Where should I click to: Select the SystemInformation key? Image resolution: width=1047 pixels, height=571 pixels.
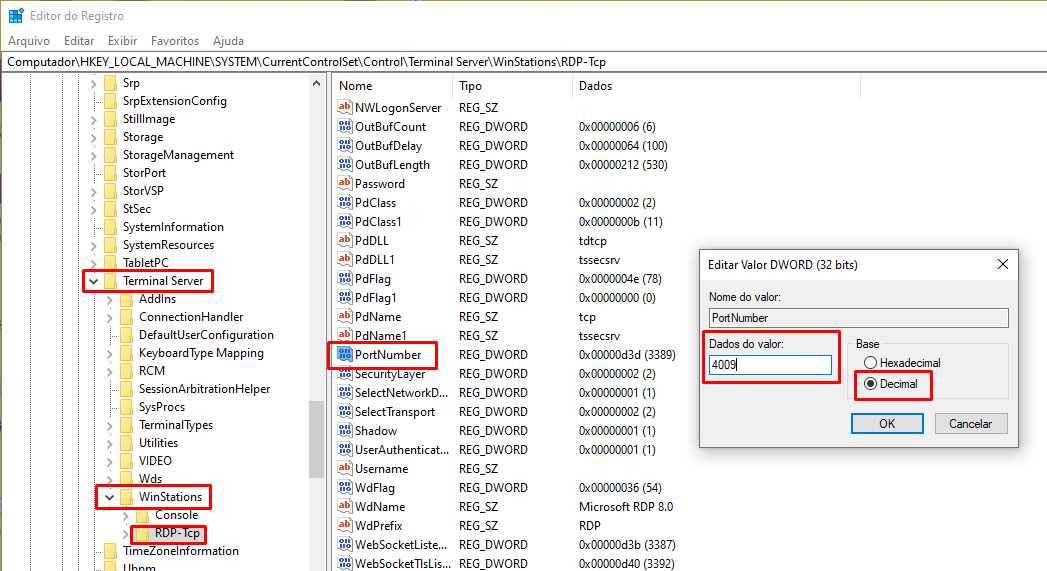[173, 227]
